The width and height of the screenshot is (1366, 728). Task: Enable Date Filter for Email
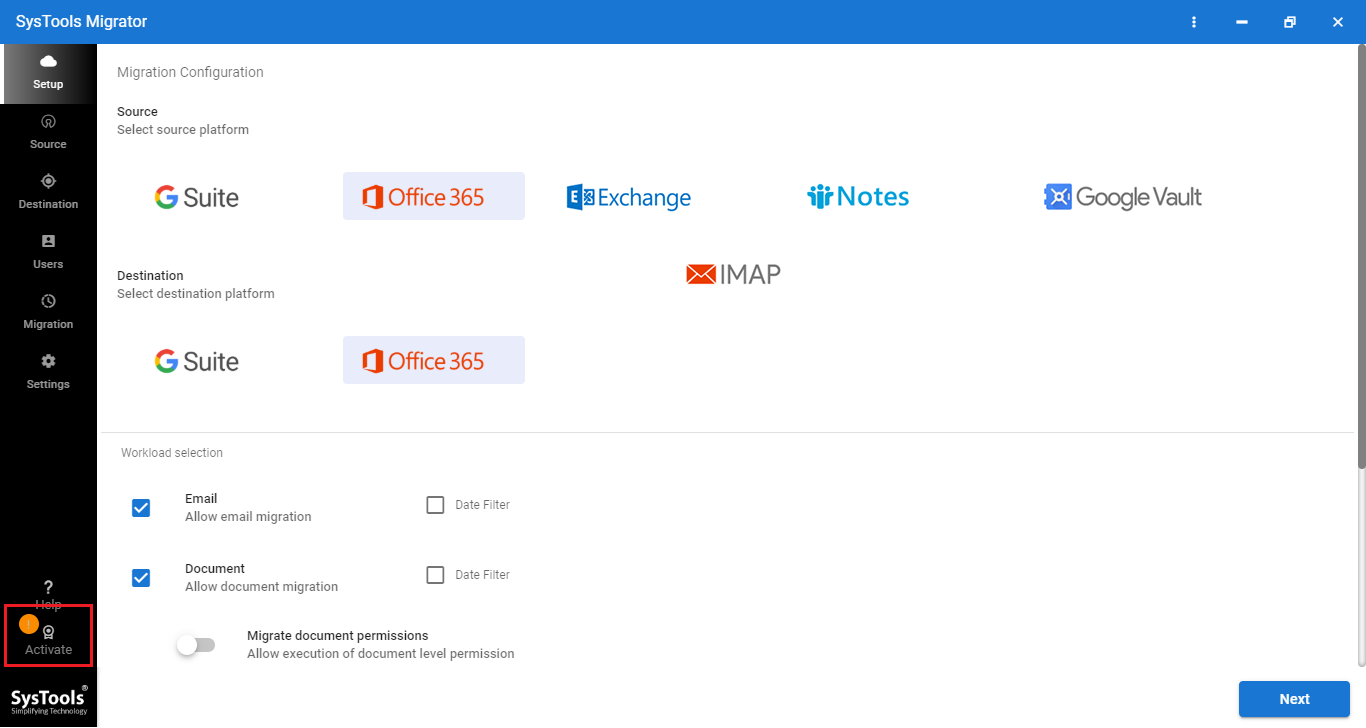(435, 505)
